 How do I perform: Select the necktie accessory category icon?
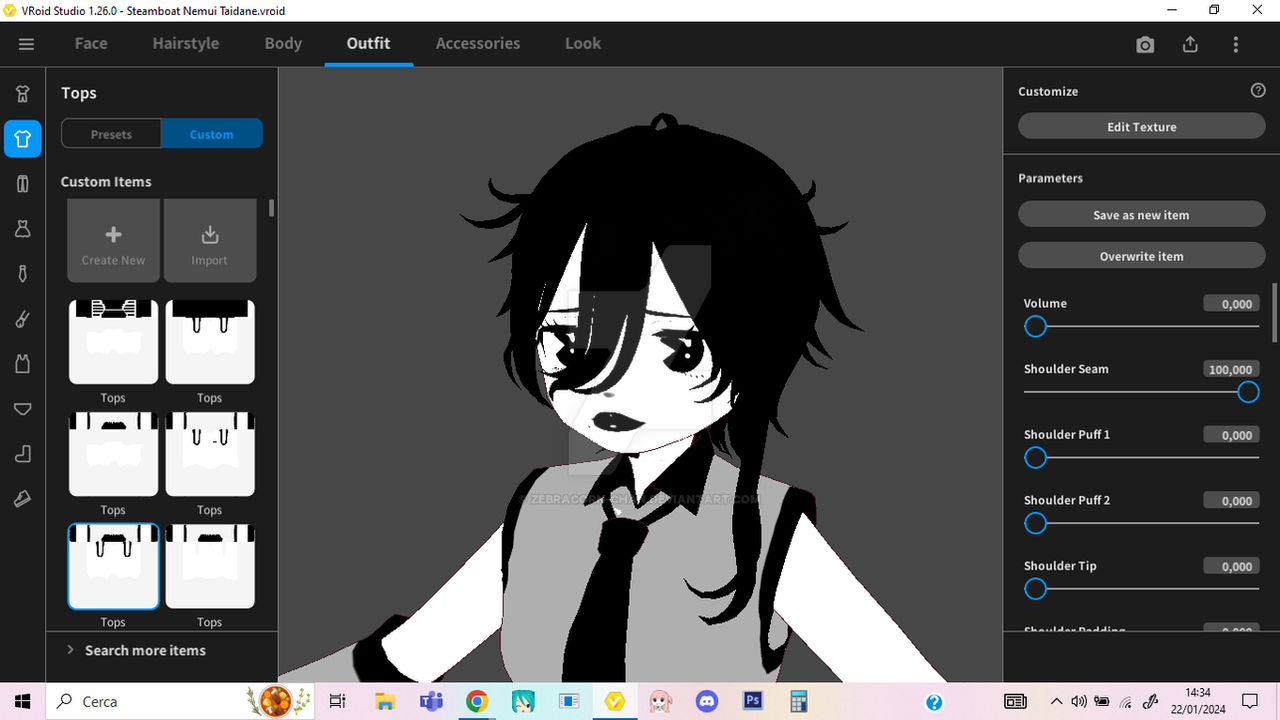(x=22, y=274)
